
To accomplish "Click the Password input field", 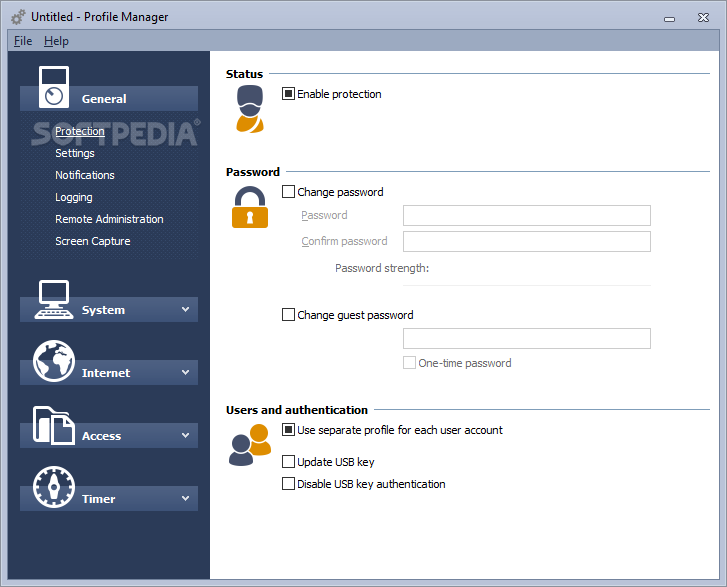I will pos(527,216).
